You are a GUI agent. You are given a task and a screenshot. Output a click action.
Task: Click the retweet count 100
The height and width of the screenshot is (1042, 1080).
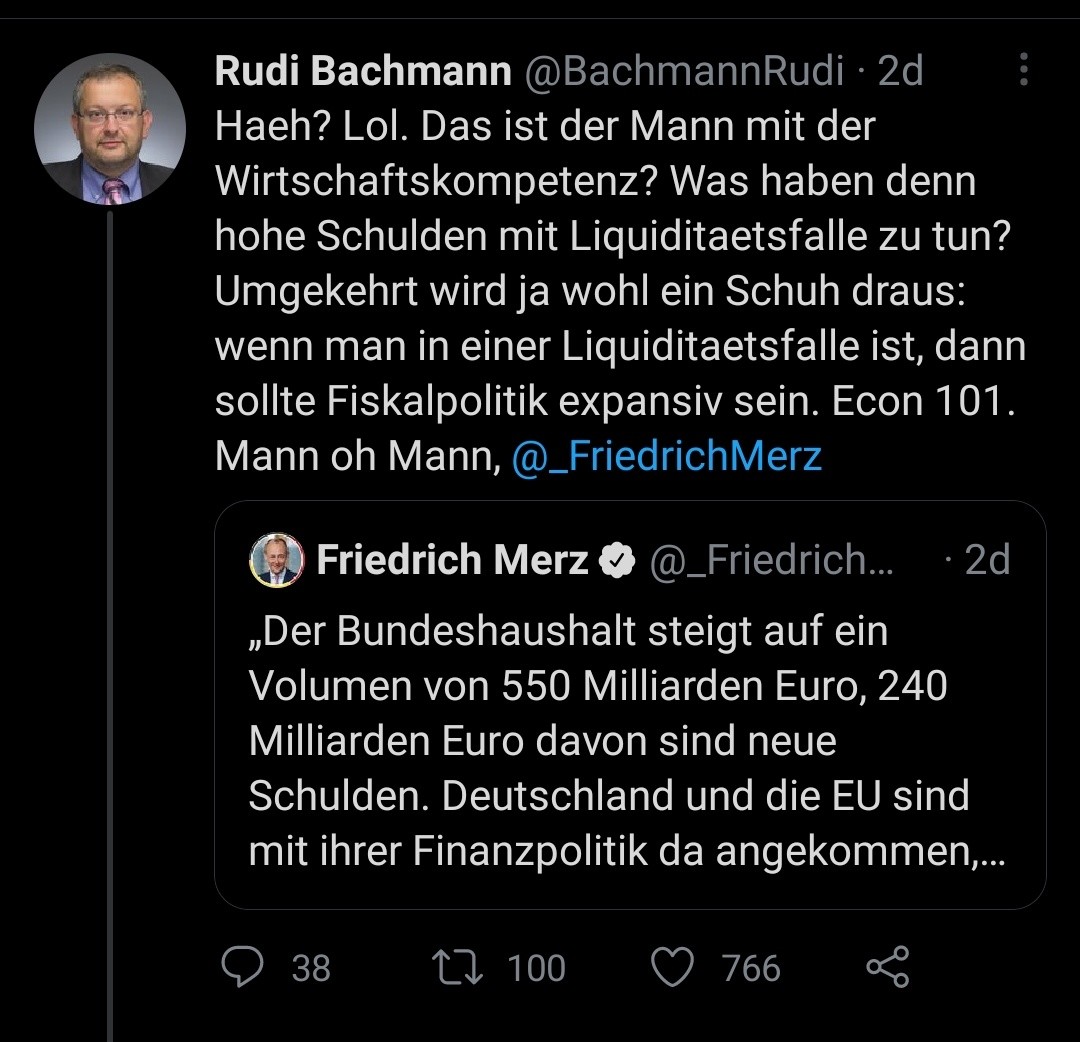coord(536,968)
